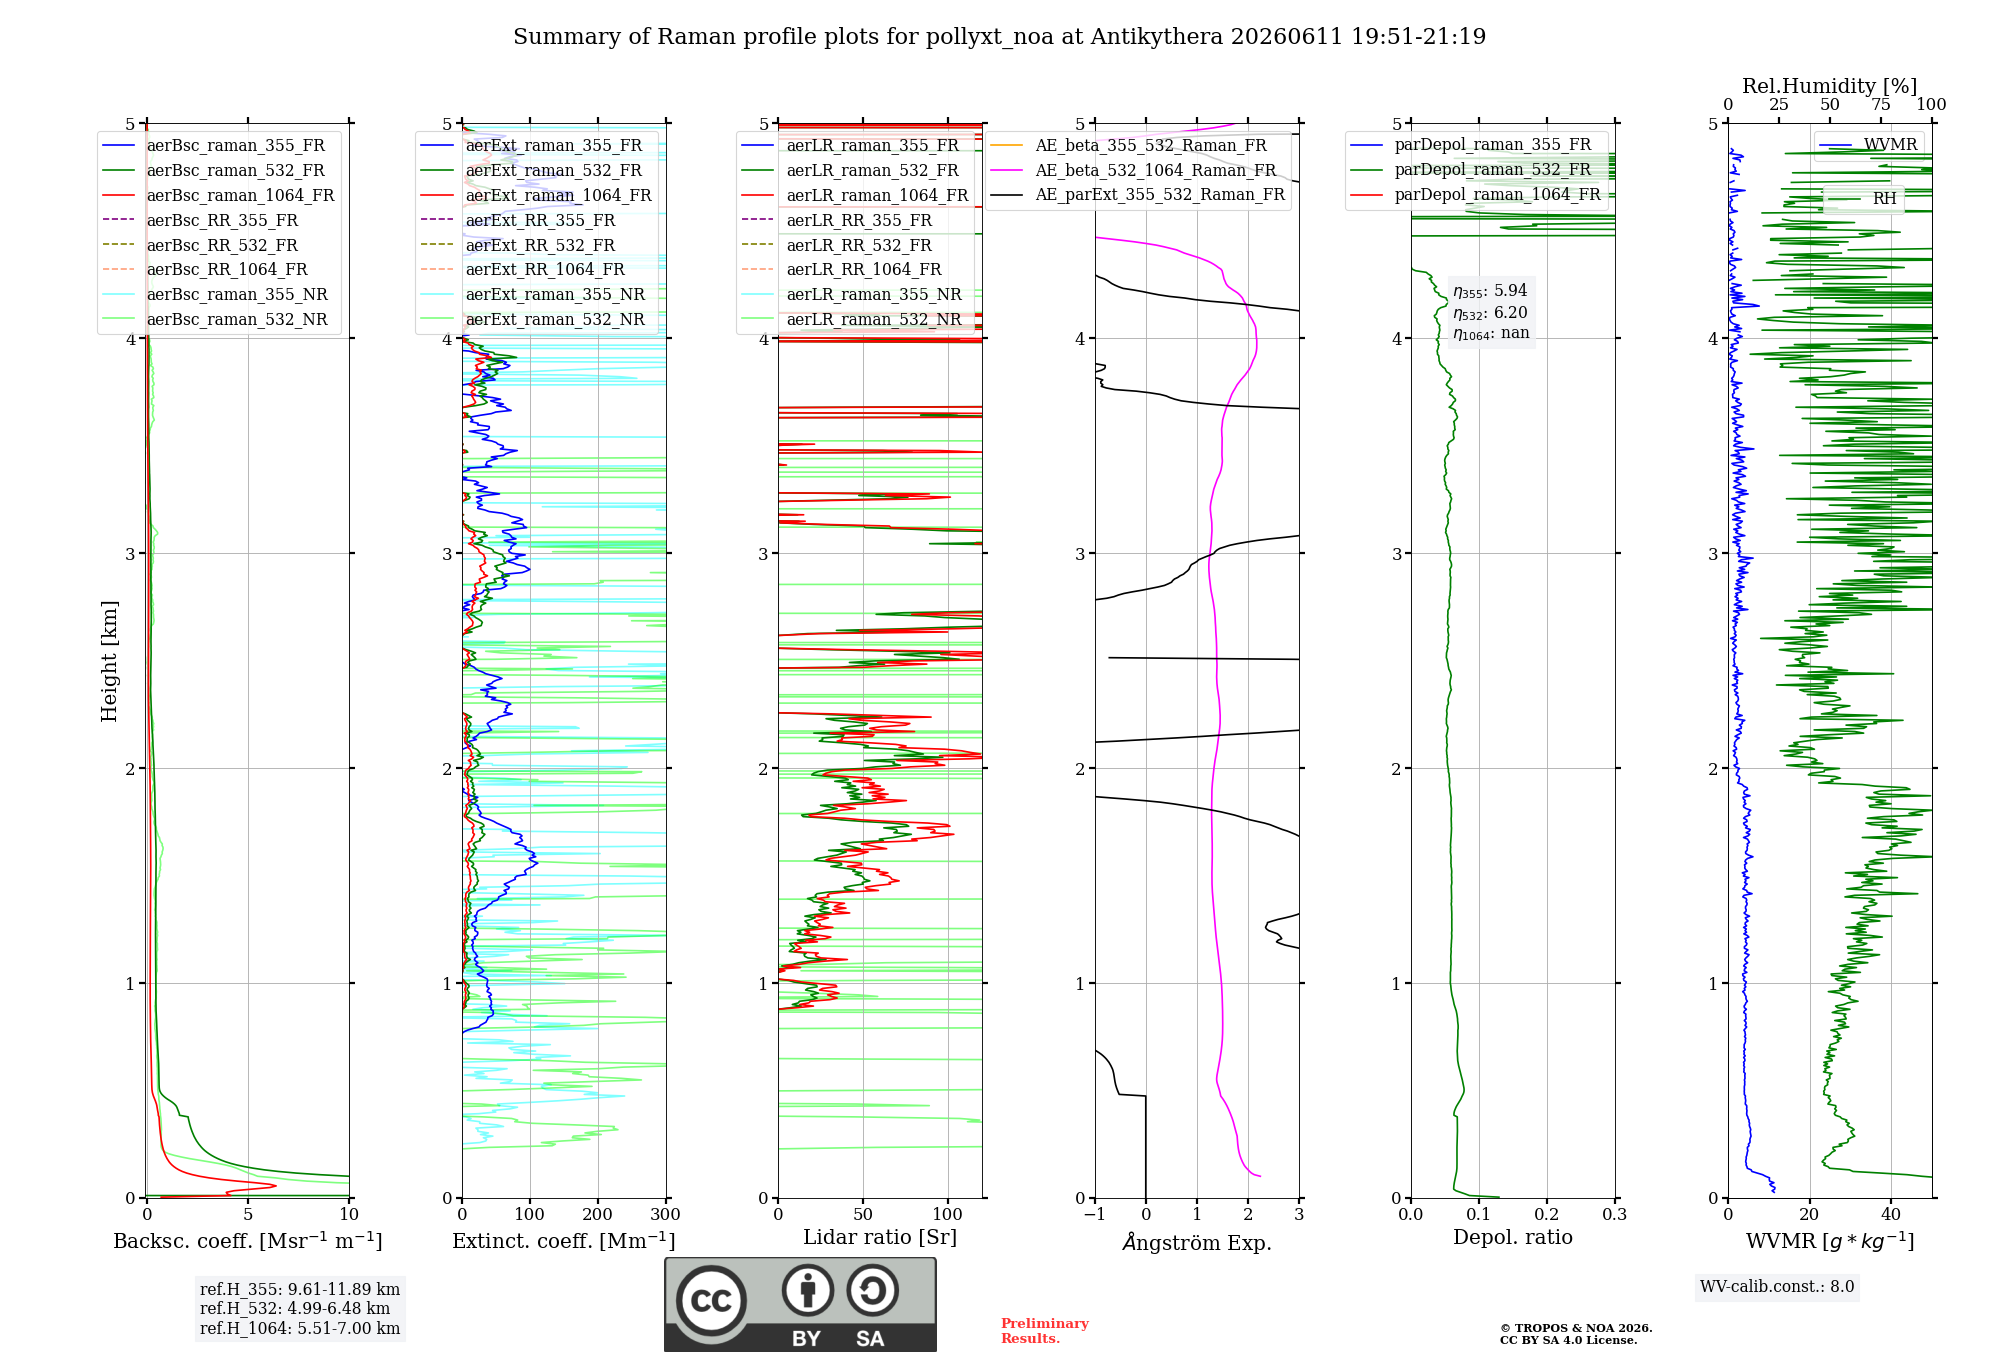Click ref.H_355: 9.61-11.89 km text
The width and height of the screenshot is (2000, 1360).
pyautogui.click(x=300, y=1290)
